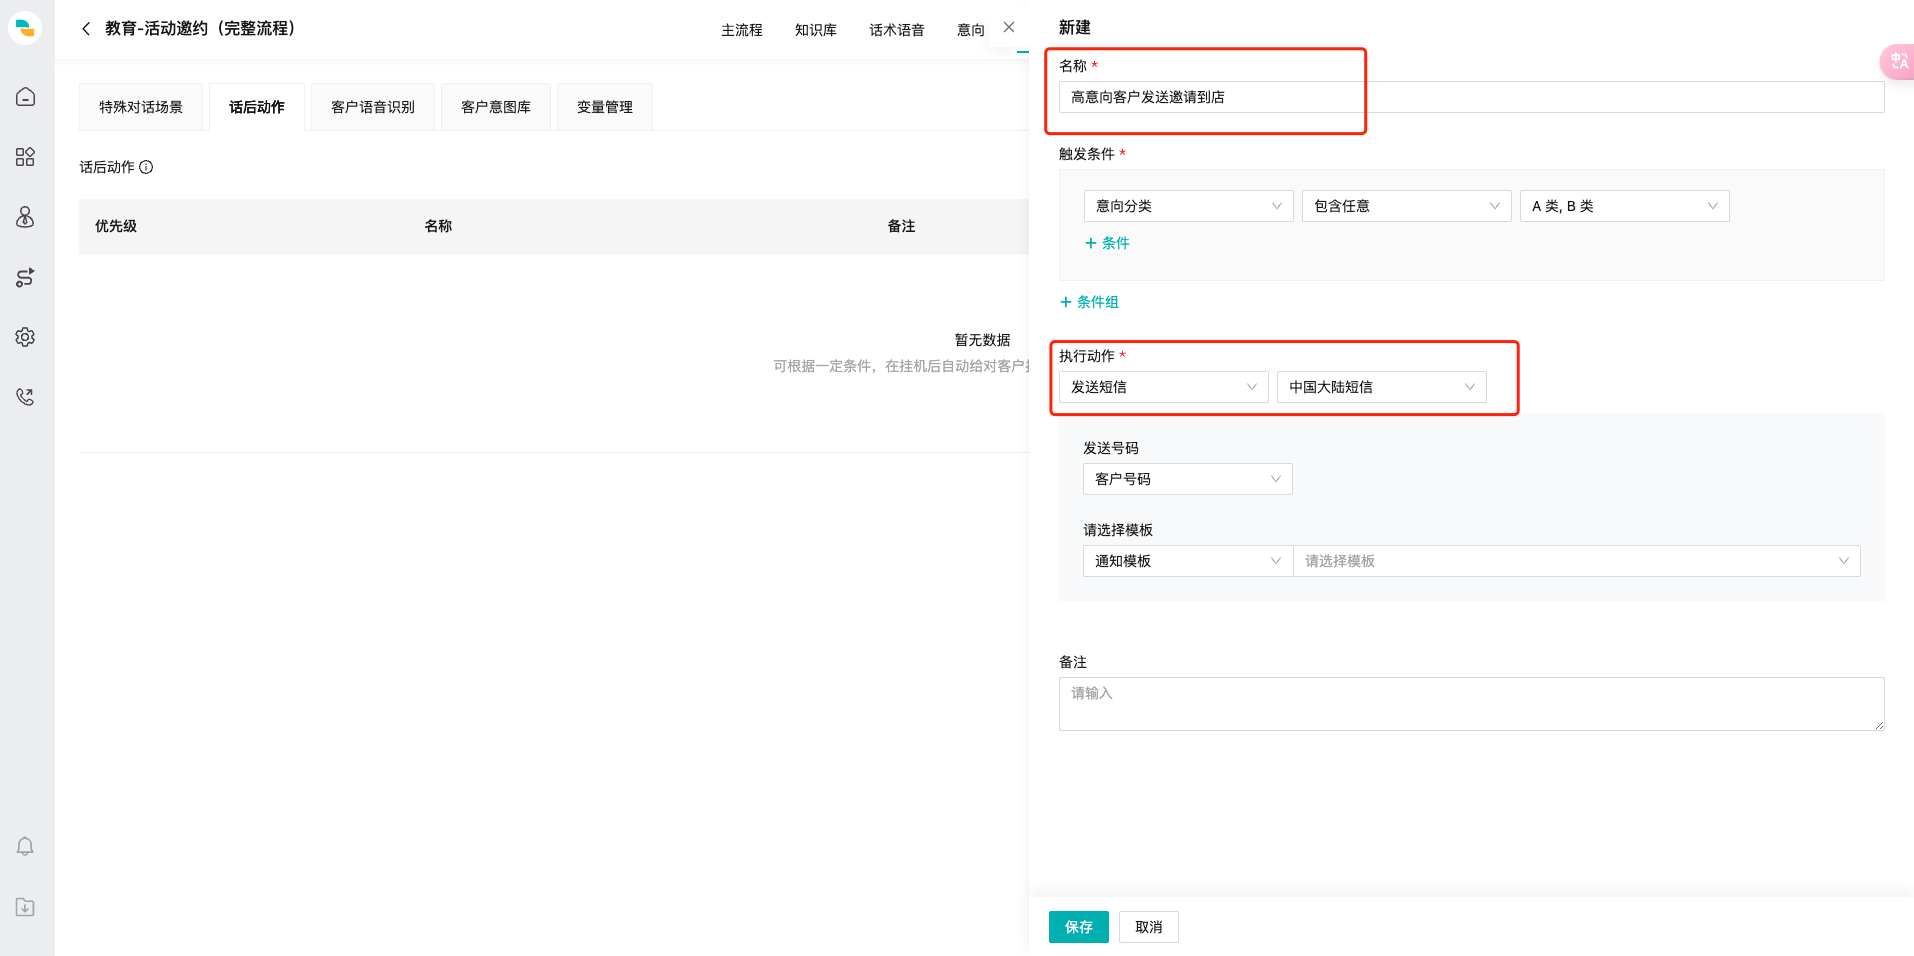
Task: Click the 名称 input field
Action: tap(1472, 97)
